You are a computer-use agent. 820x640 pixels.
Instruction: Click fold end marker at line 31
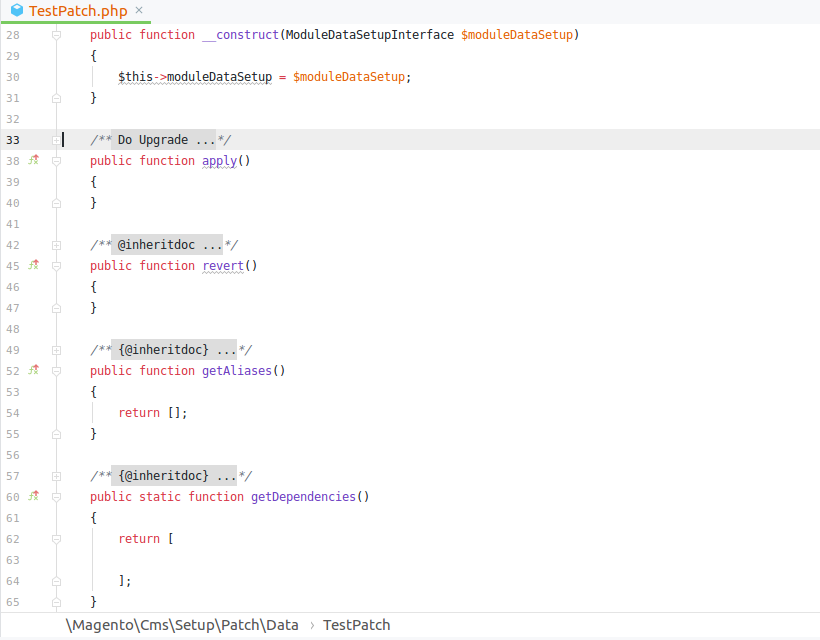pos(56,98)
